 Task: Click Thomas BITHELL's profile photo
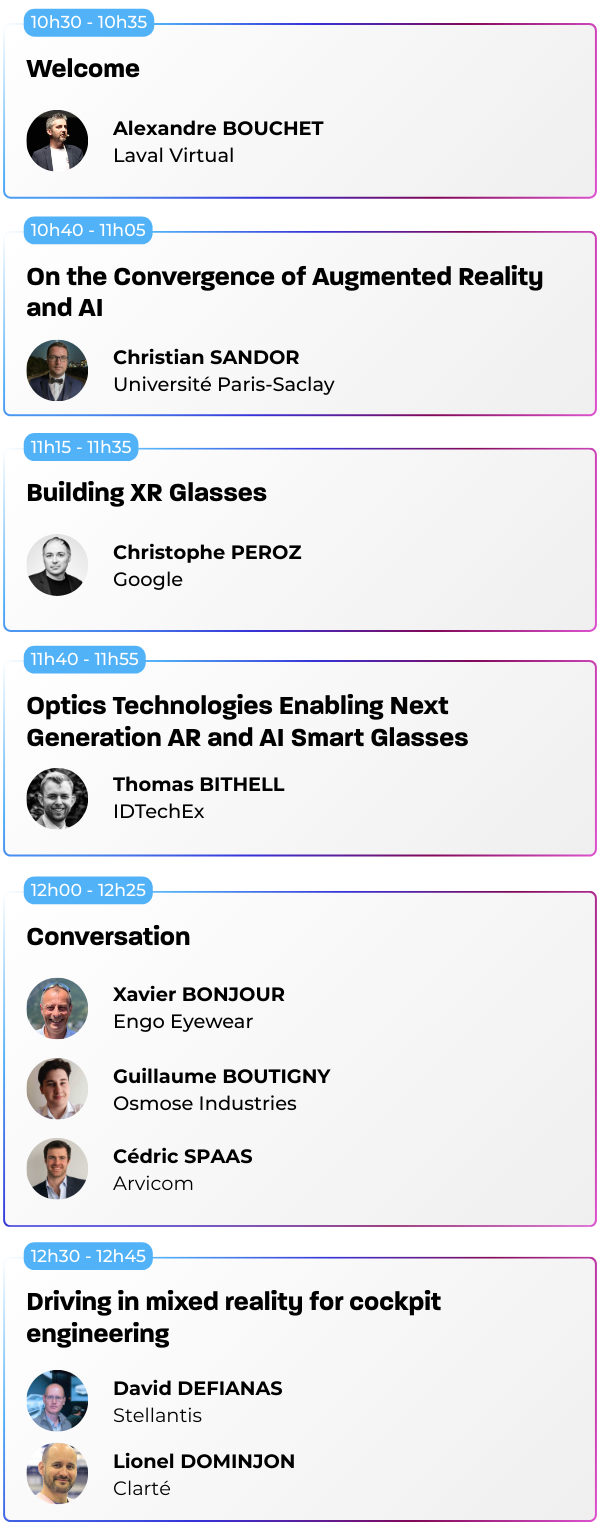click(x=57, y=798)
